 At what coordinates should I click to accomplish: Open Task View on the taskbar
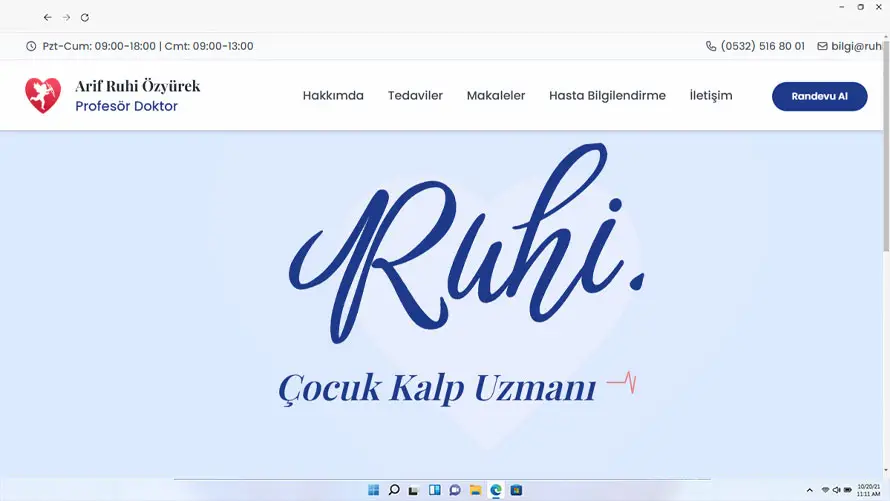click(x=414, y=490)
